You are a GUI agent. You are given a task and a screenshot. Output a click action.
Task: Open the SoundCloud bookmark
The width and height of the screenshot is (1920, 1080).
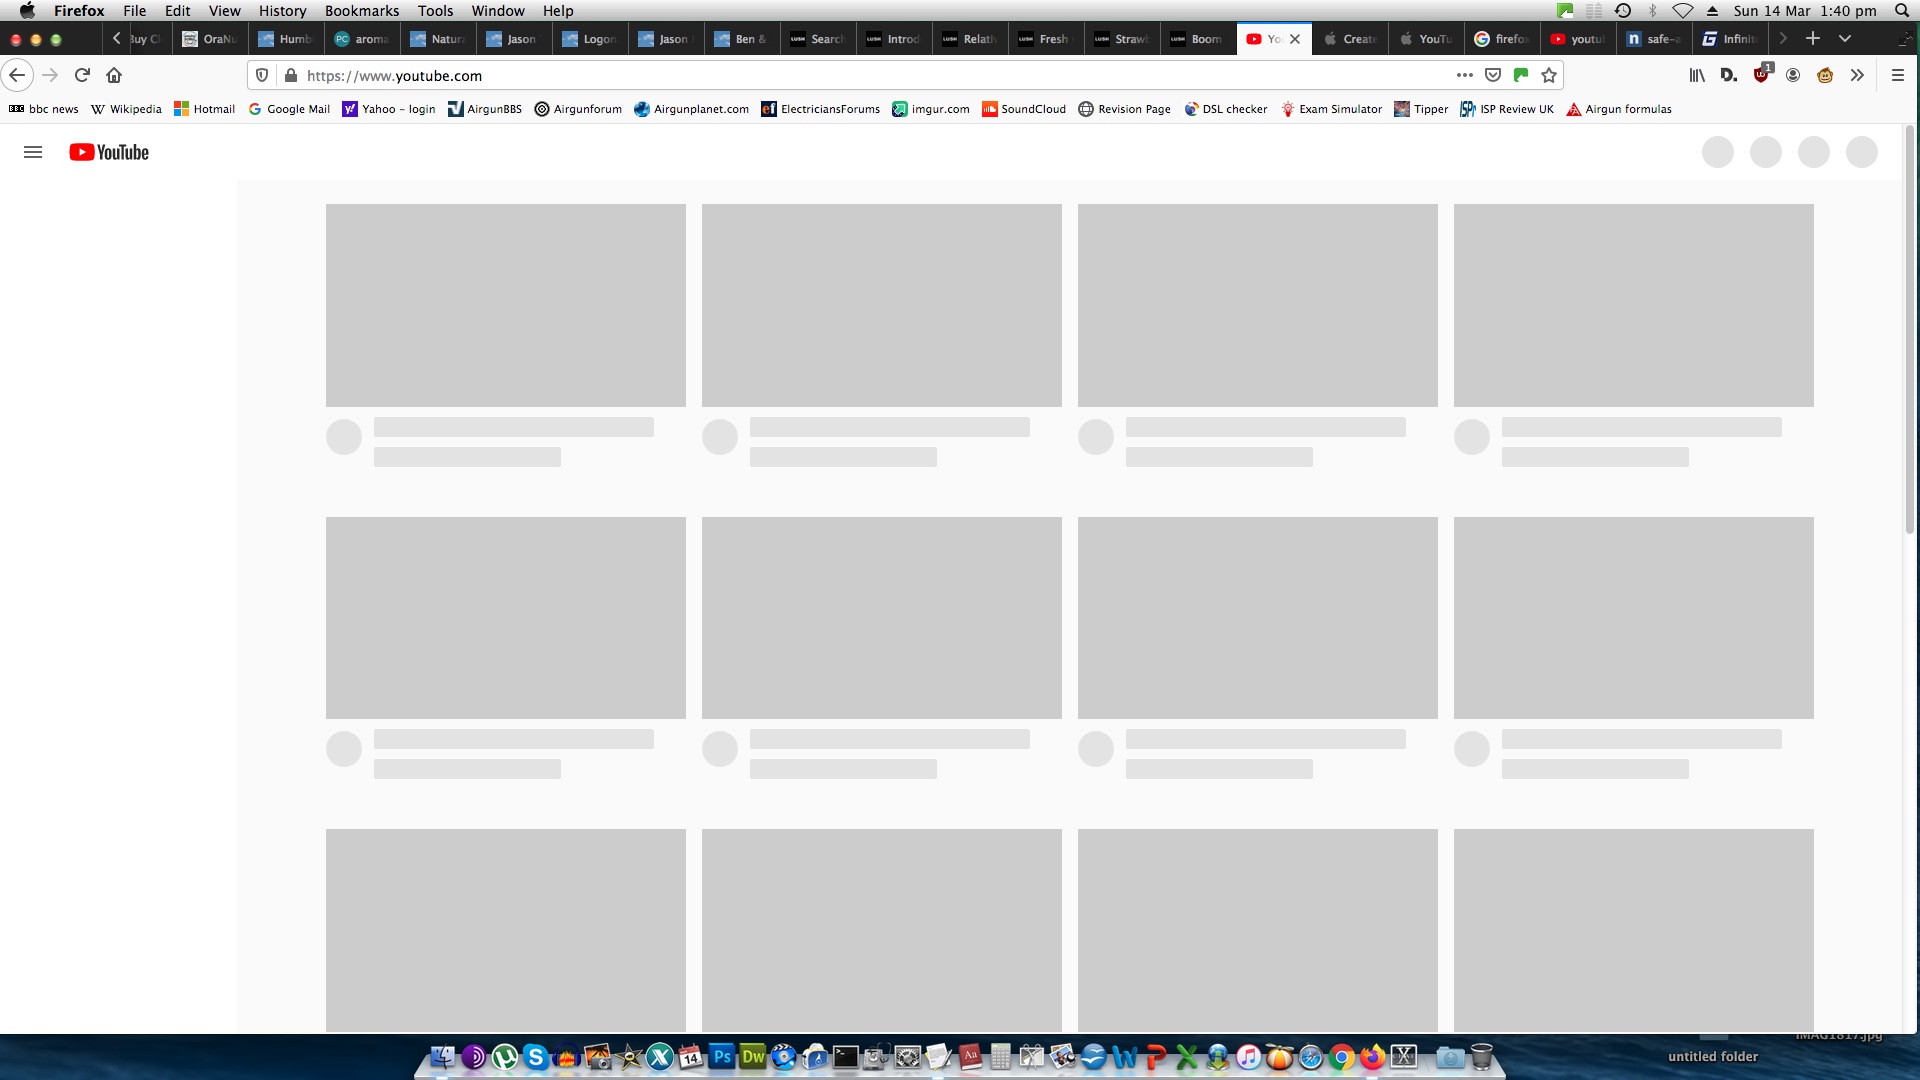pos(1024,109)
